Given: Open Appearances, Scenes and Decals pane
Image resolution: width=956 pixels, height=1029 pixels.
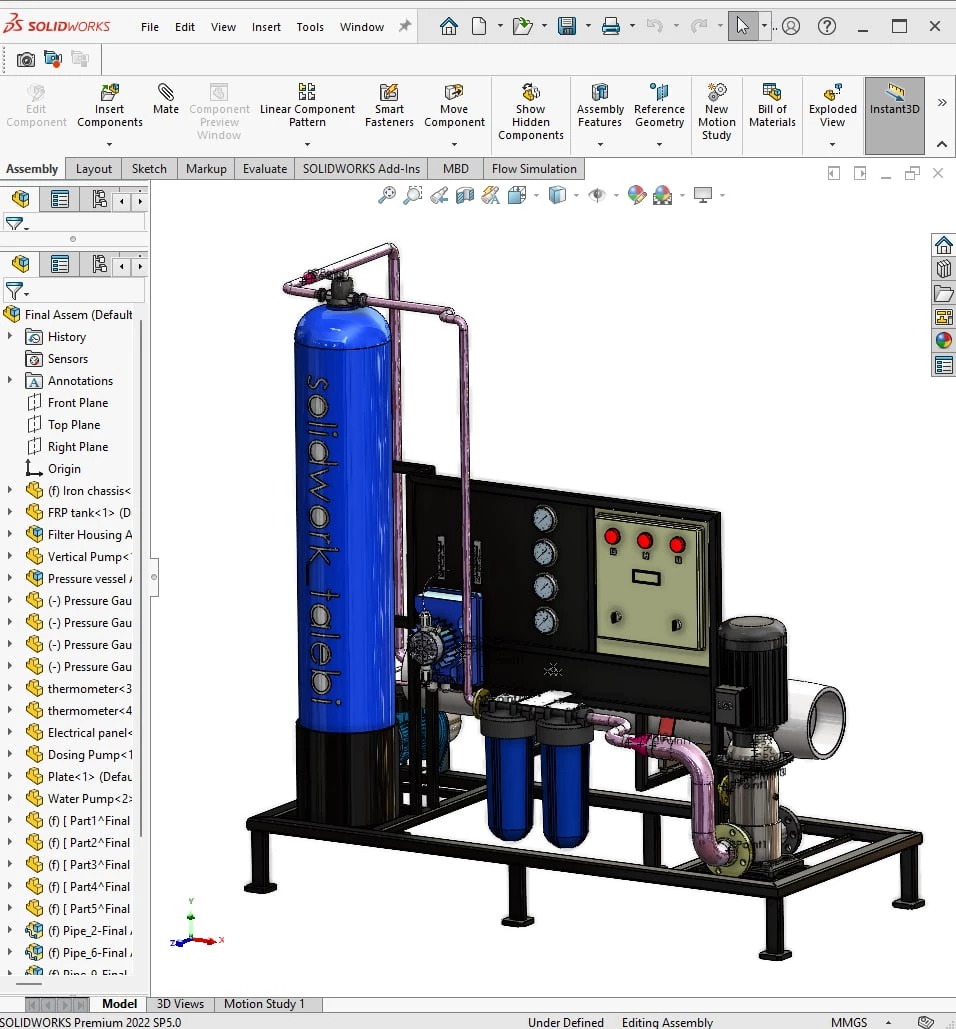Looking at the screenshot, I should coord(944,341).
